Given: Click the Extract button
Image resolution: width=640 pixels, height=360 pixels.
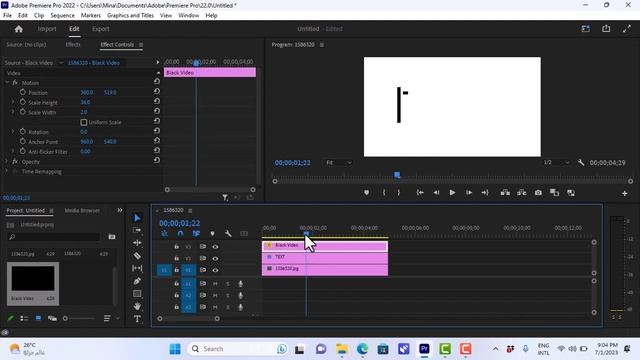Looking at the screenshot, I should coord(522,193).
